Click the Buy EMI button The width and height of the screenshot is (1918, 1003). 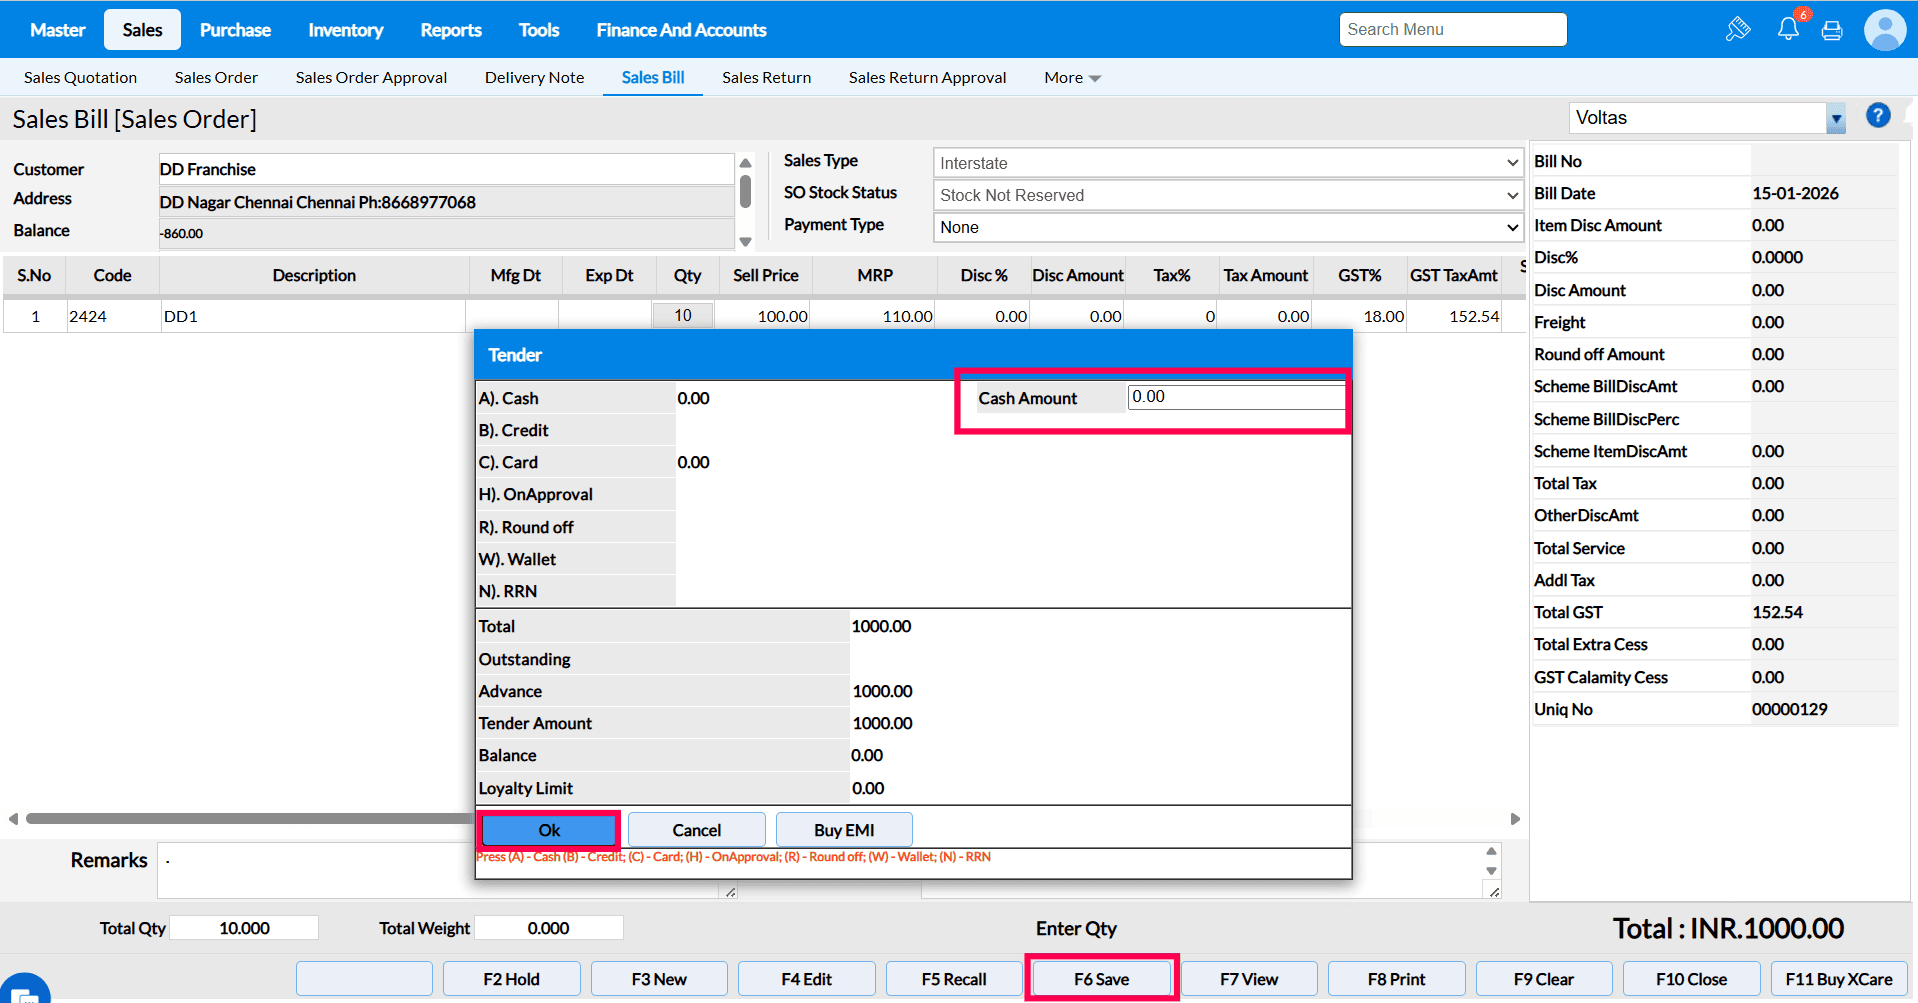[844, 830]
